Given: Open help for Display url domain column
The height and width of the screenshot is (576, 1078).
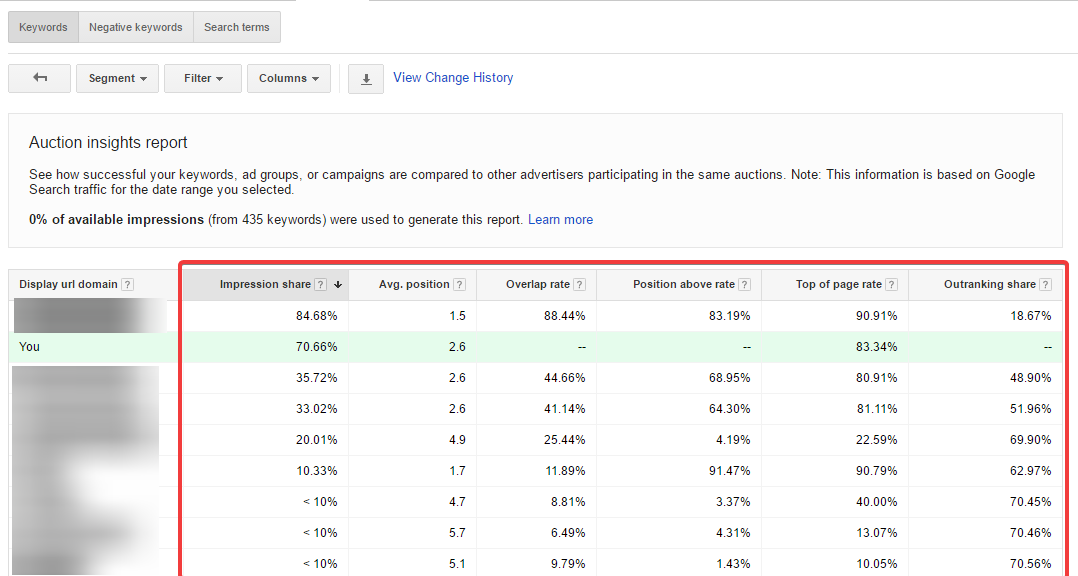Looking at the screenshot, I should point(127,284).
